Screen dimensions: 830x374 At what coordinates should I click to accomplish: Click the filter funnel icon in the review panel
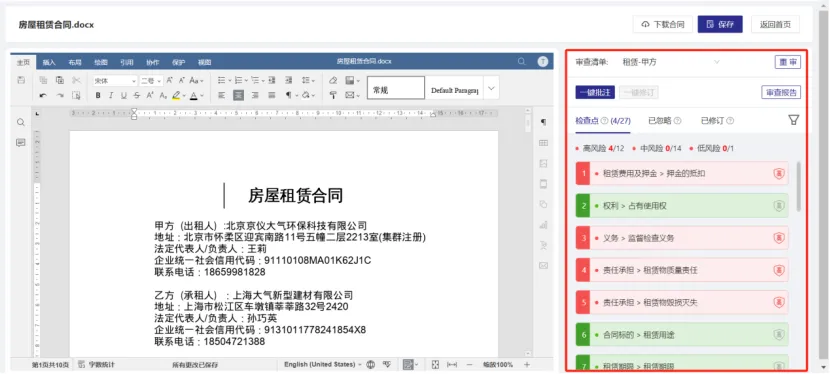tap(793, 120)
